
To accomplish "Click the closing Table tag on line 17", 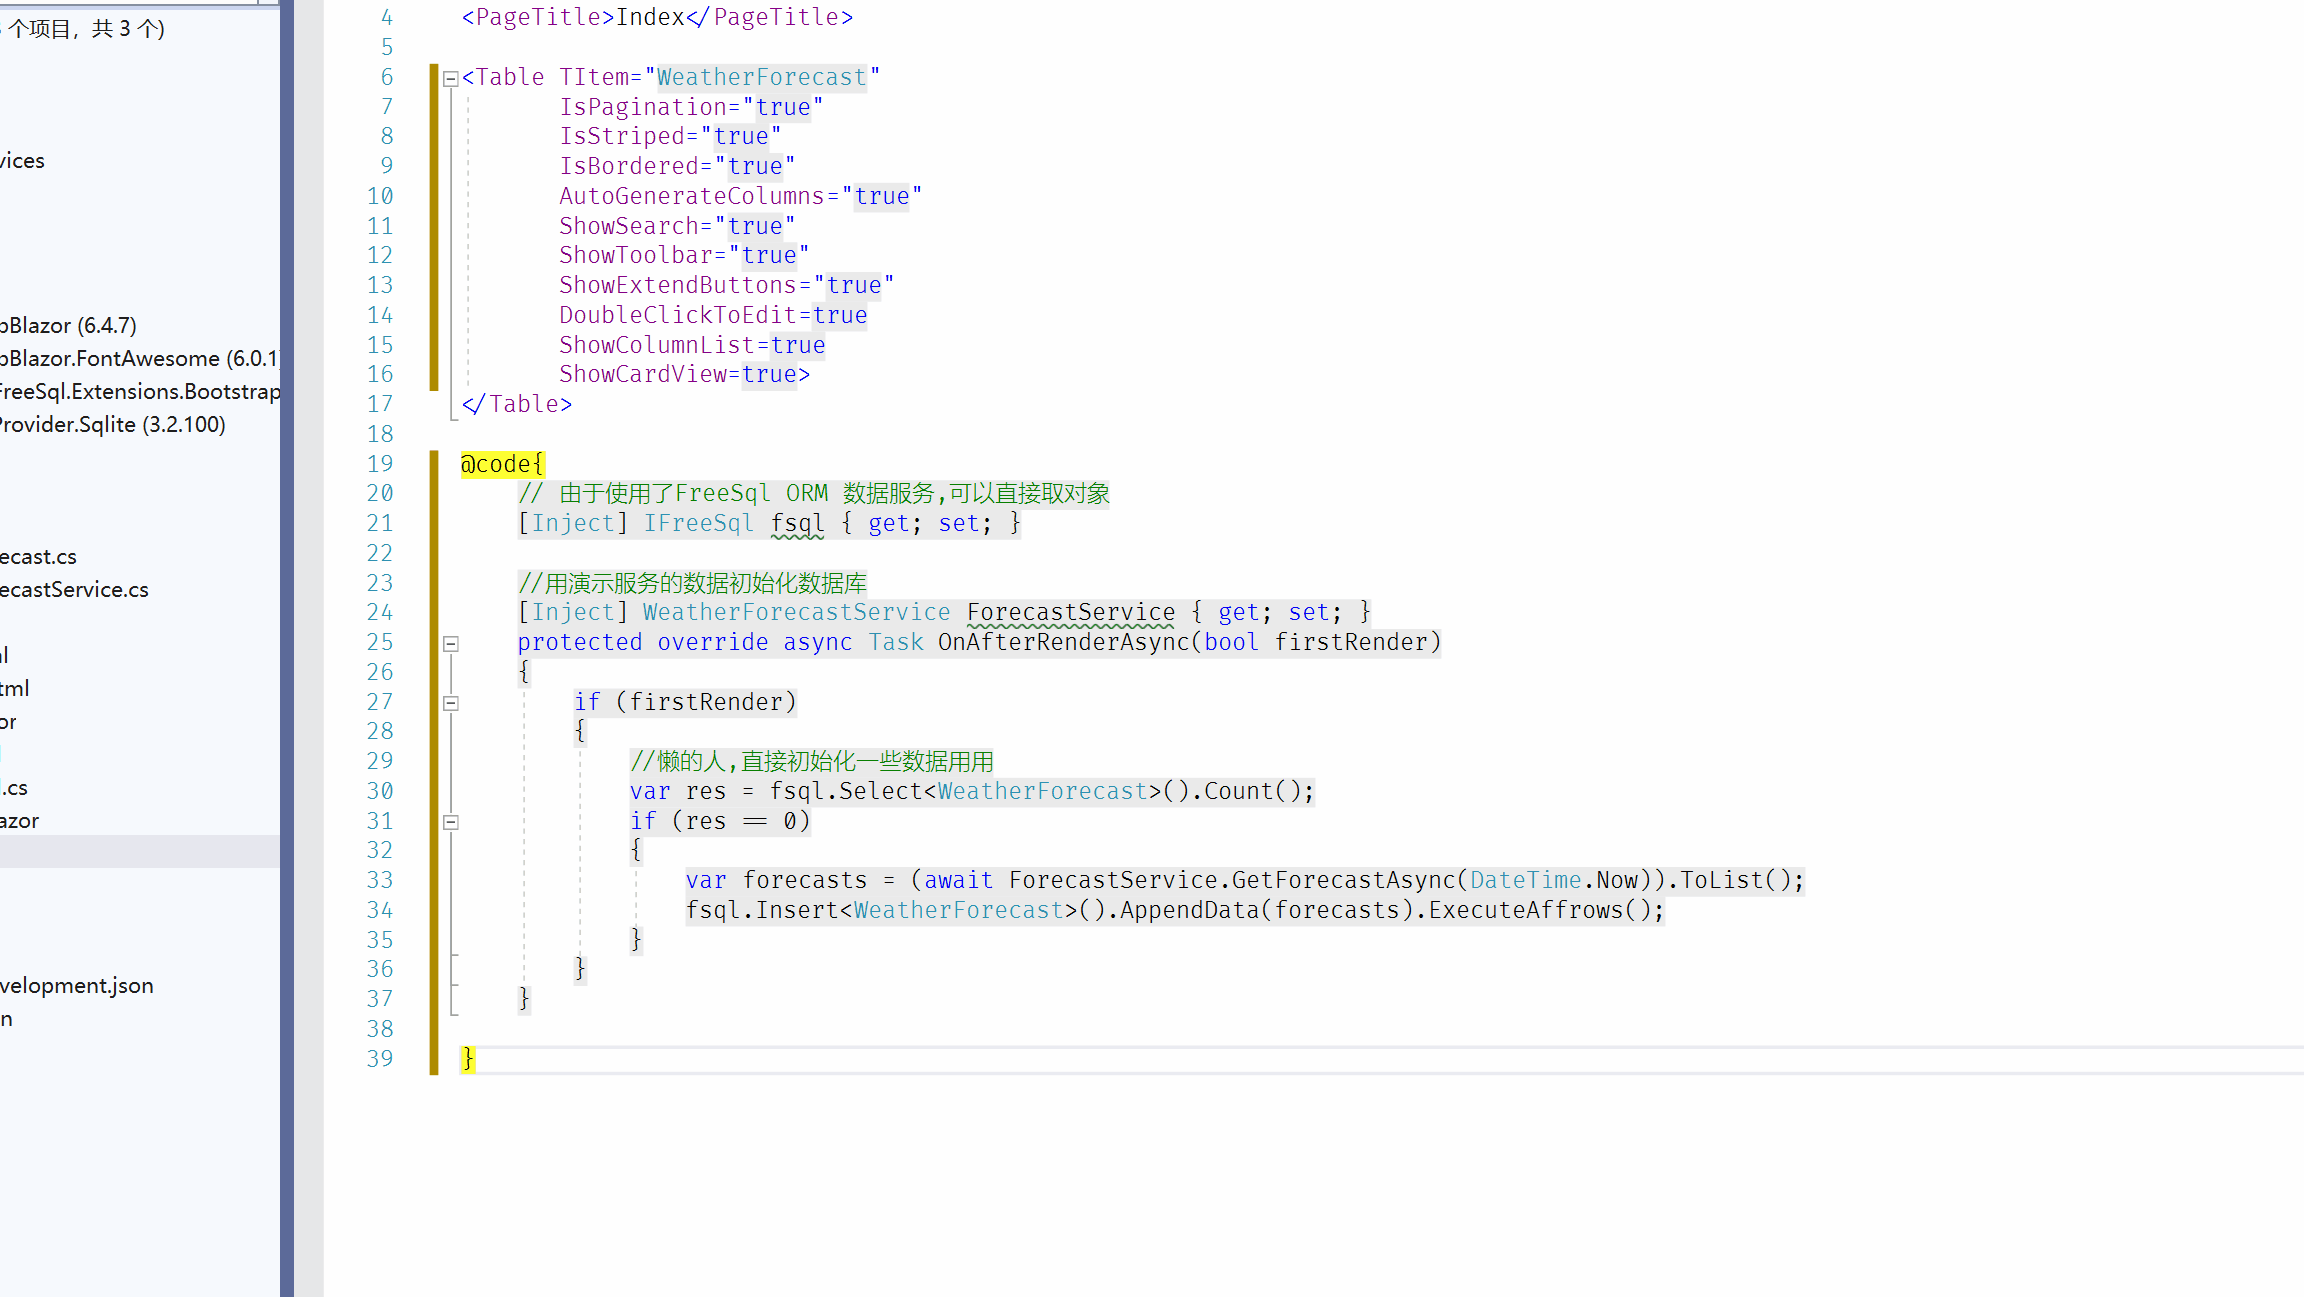I will 517,404.
